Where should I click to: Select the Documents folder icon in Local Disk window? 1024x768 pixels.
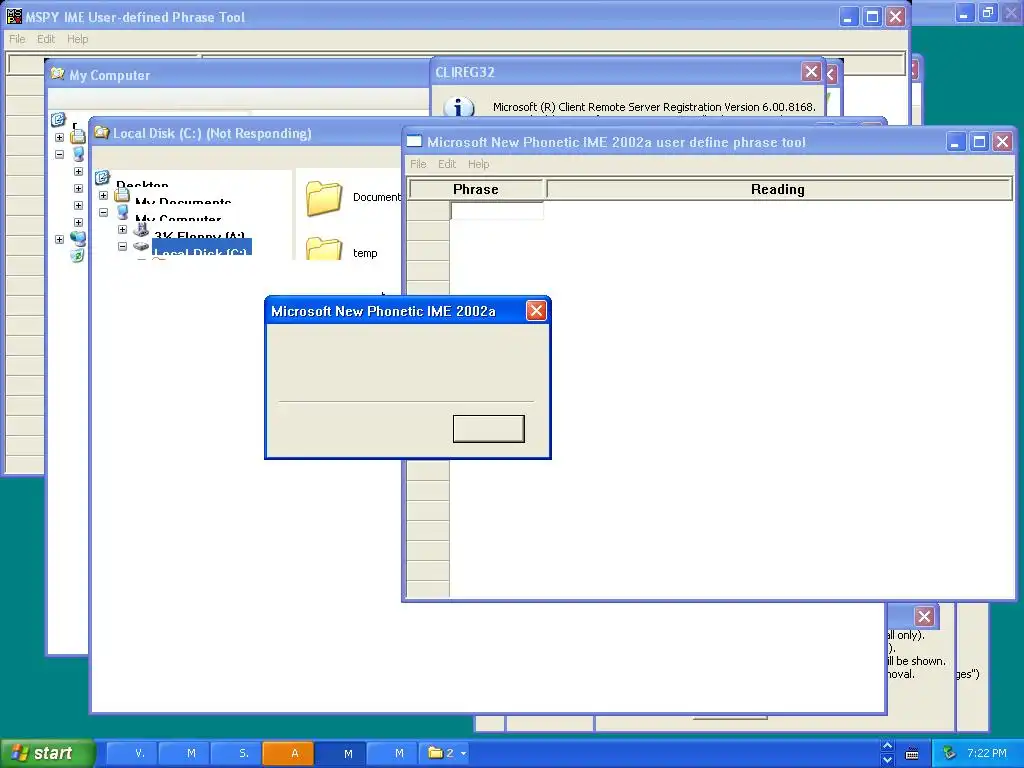tap(324, 199)
